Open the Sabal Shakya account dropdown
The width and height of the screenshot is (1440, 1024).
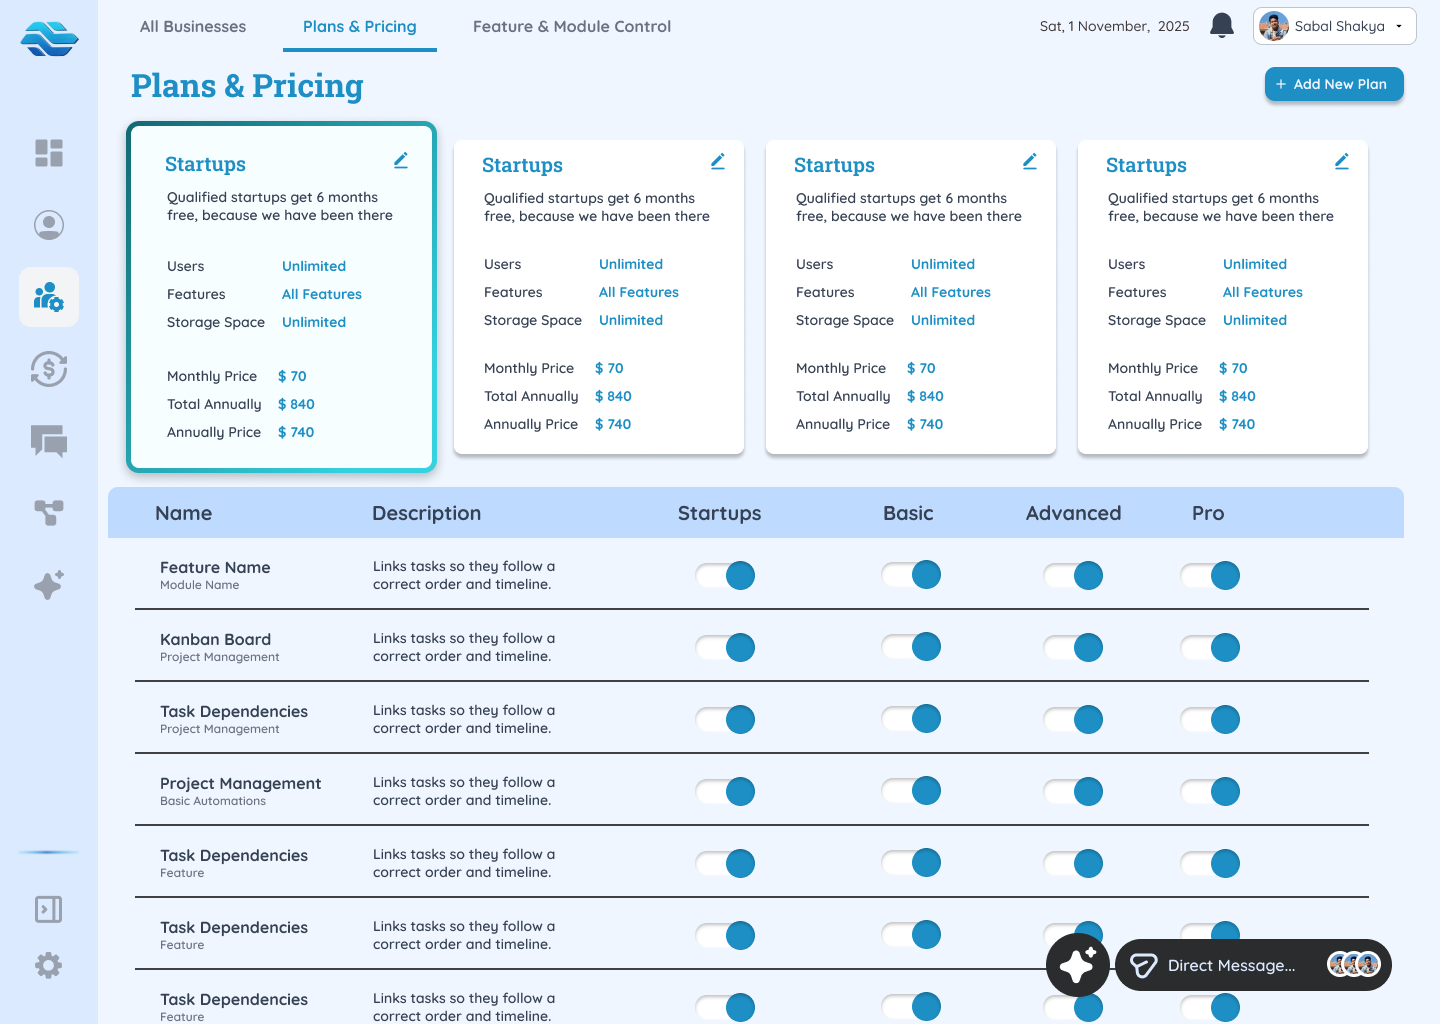click(x=1334, y=26)
